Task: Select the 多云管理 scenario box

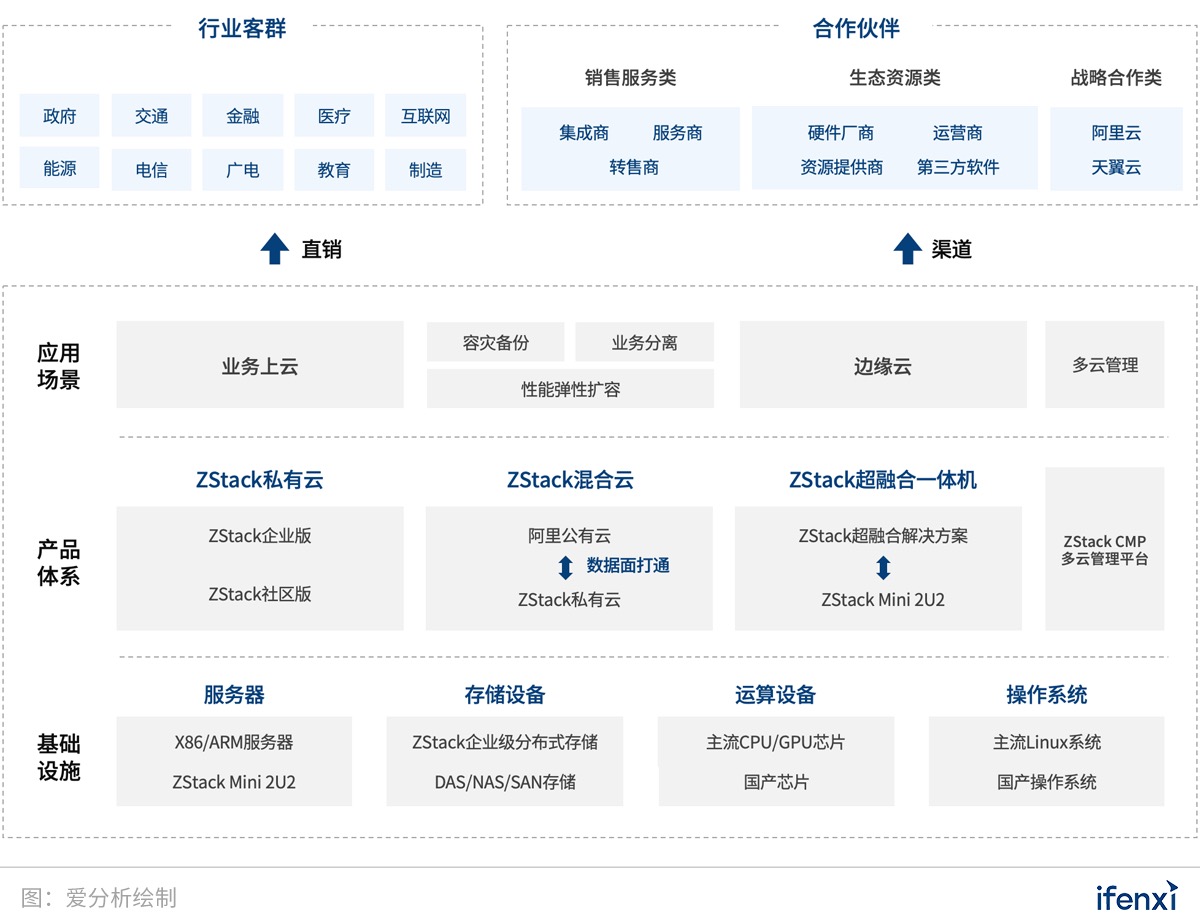Action: 1105,364
